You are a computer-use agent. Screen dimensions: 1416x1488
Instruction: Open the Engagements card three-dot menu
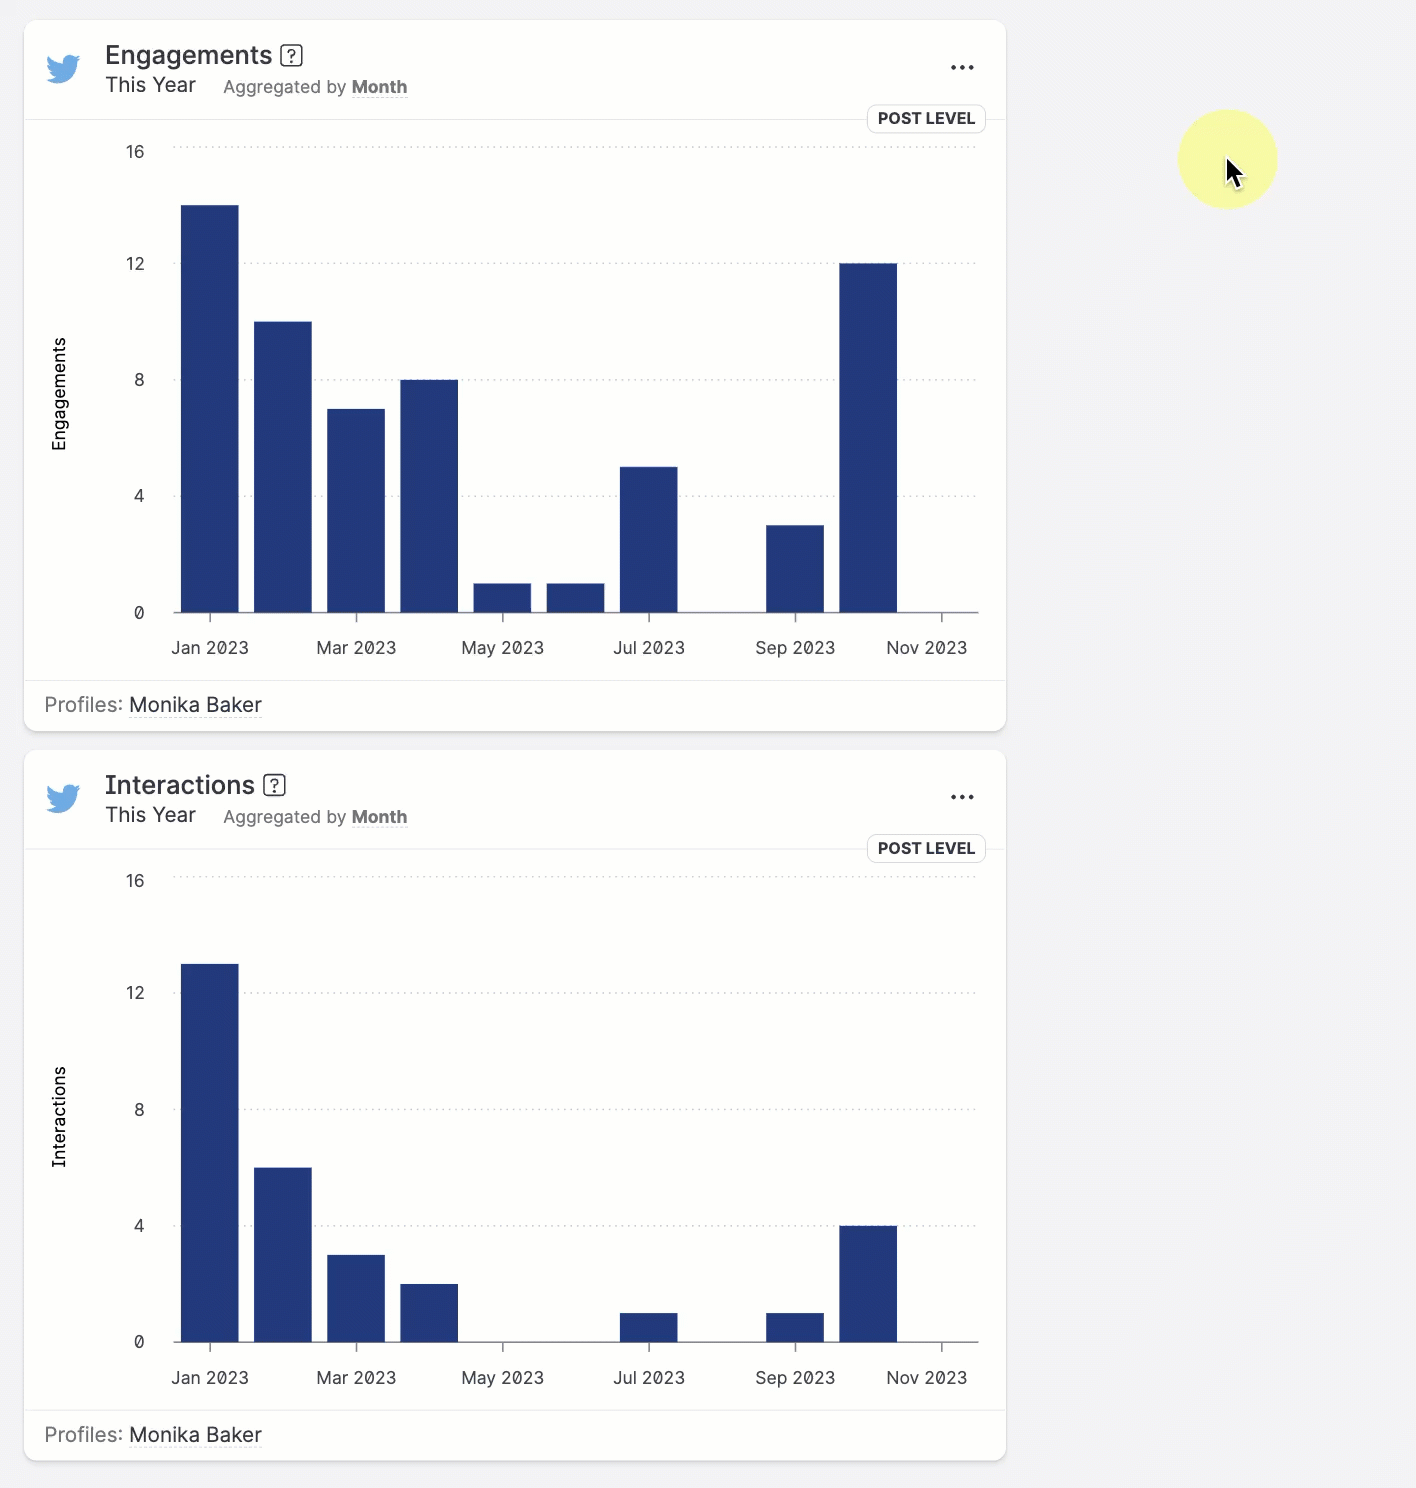tap(962, 68)
